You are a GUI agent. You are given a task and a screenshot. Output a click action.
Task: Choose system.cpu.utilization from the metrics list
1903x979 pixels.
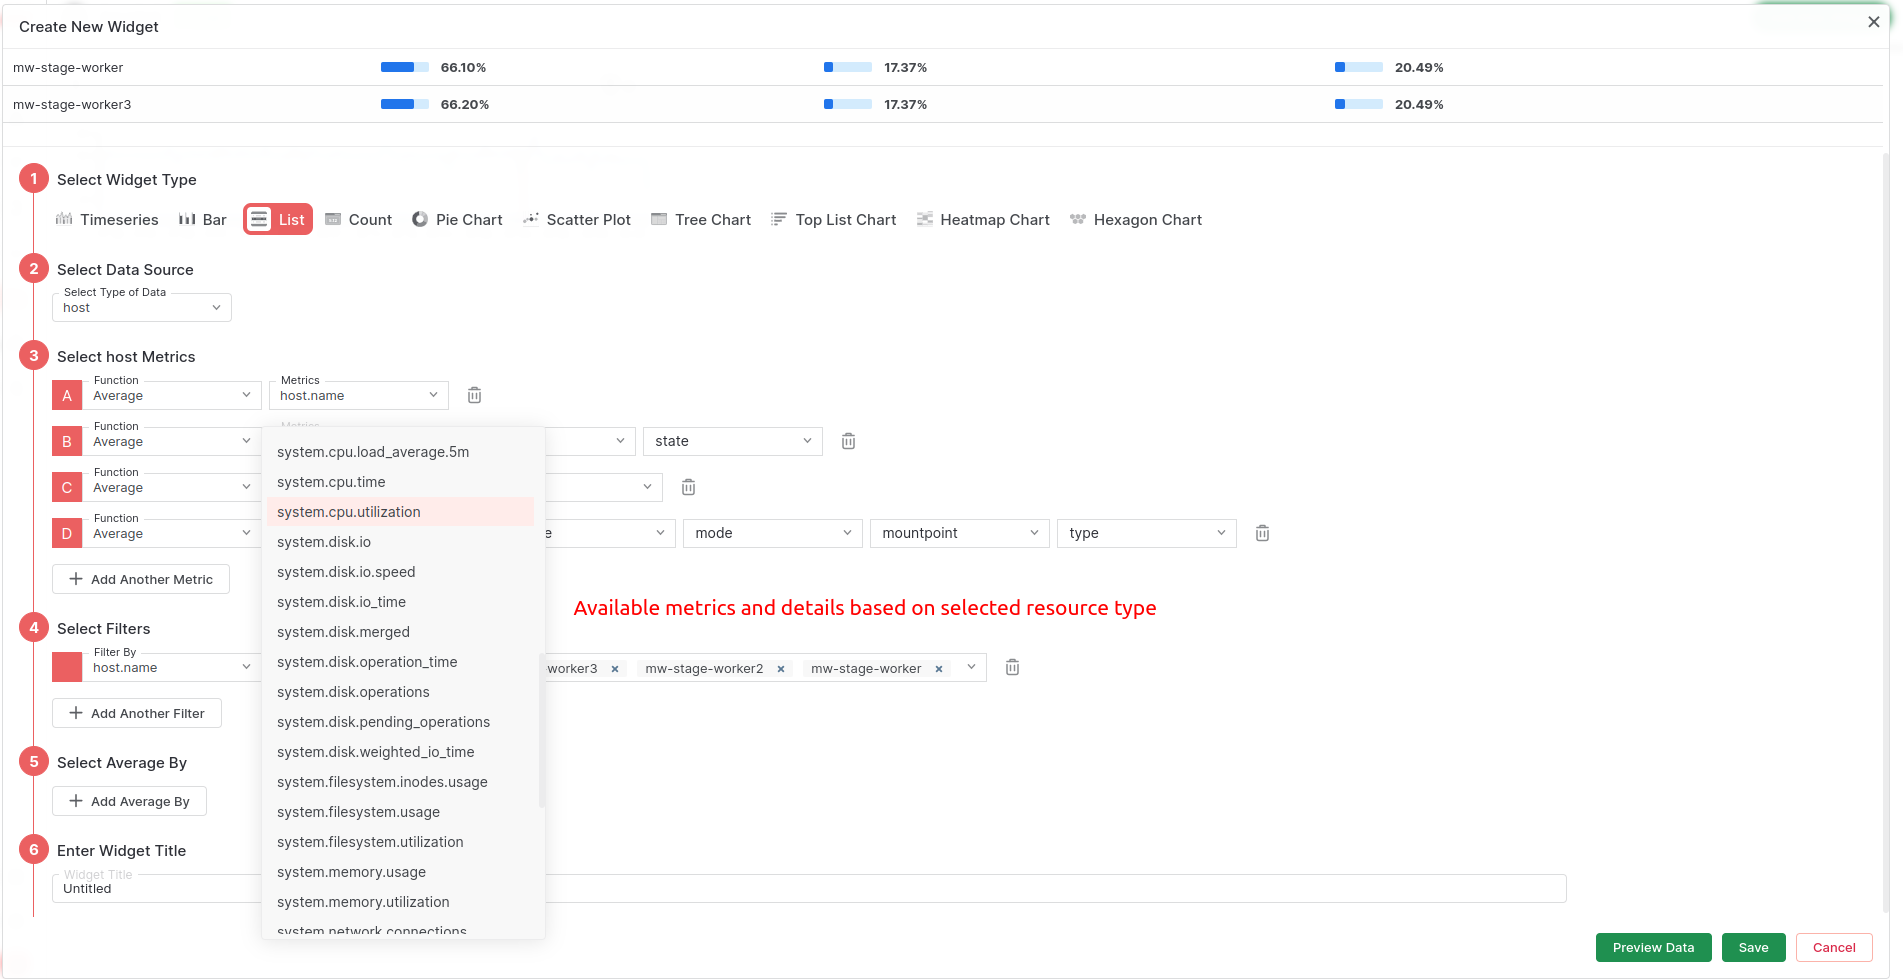(349, 512)
